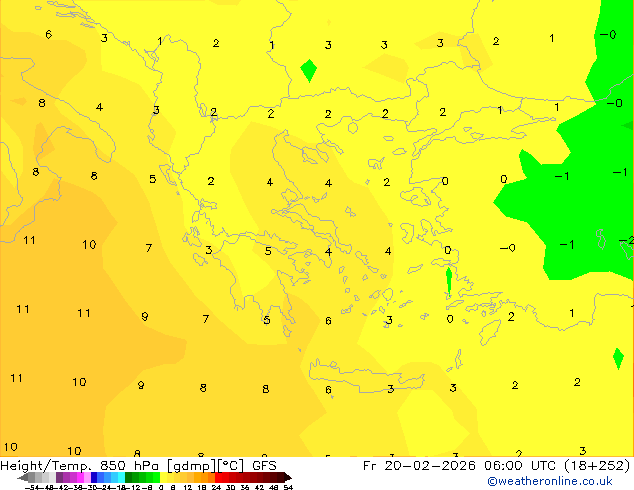
Task: Click the legend scale label "54"
Action: 288,487
